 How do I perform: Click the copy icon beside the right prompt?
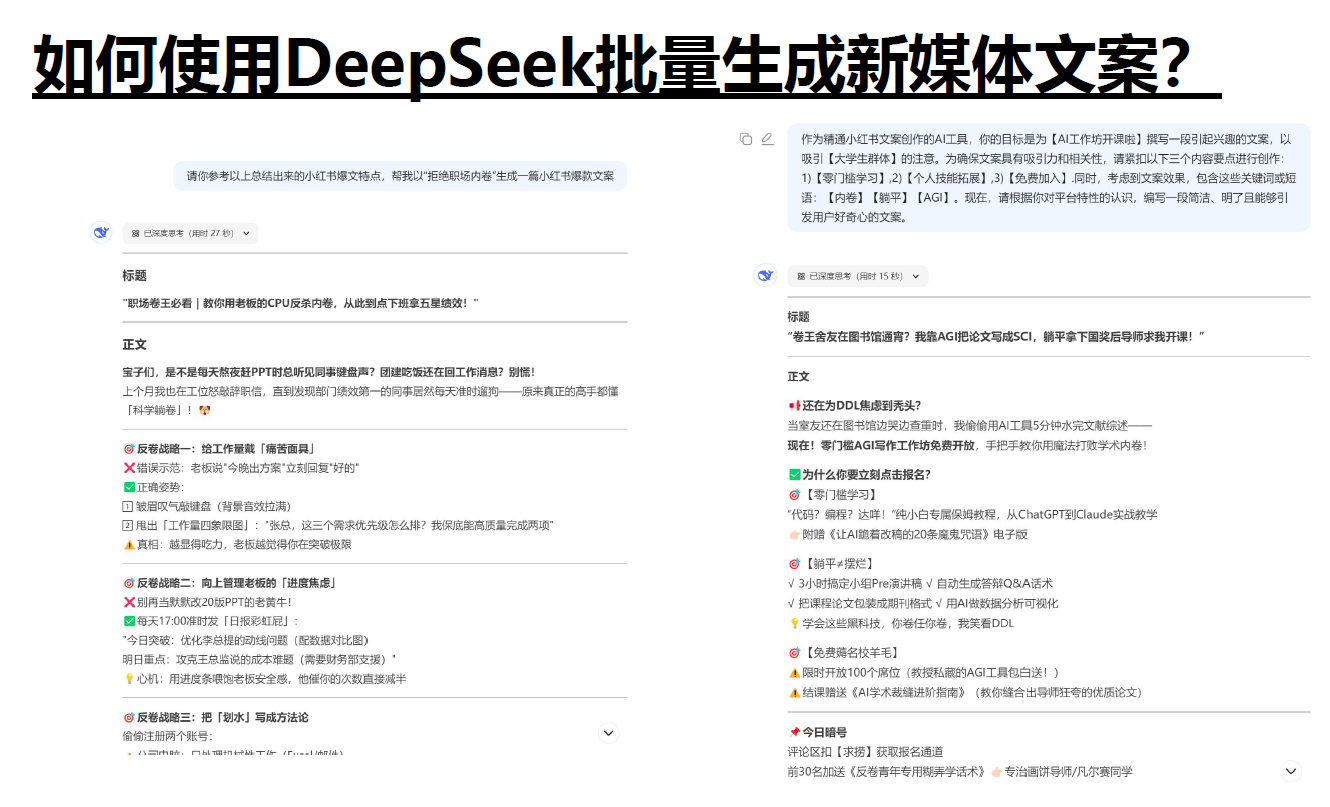[746, 139]
